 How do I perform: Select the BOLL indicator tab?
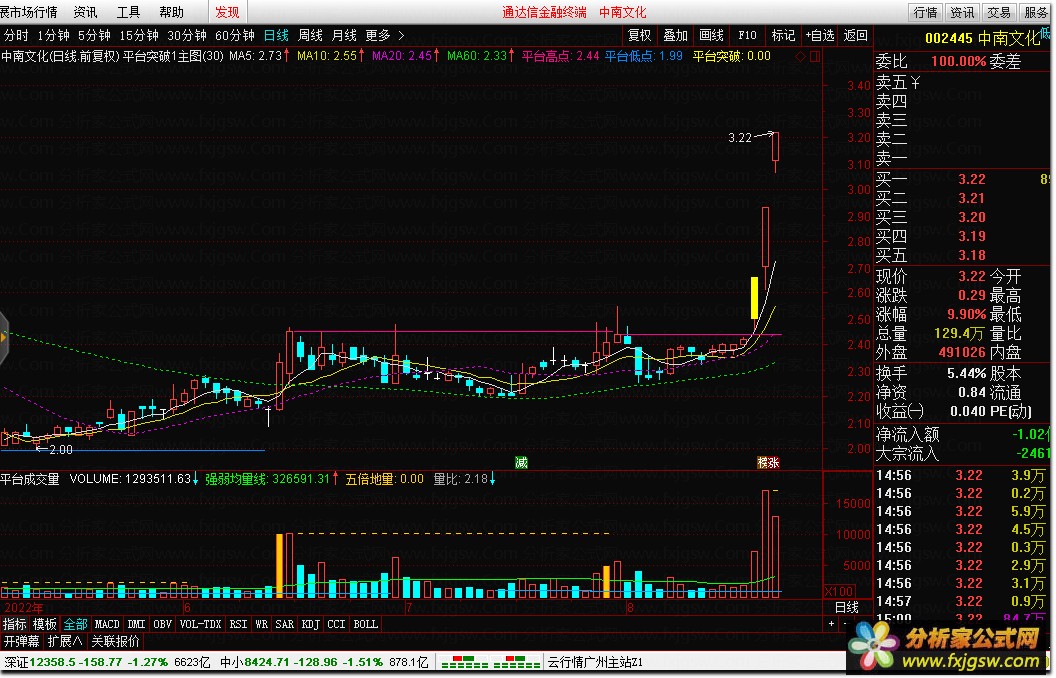(366, 624)
